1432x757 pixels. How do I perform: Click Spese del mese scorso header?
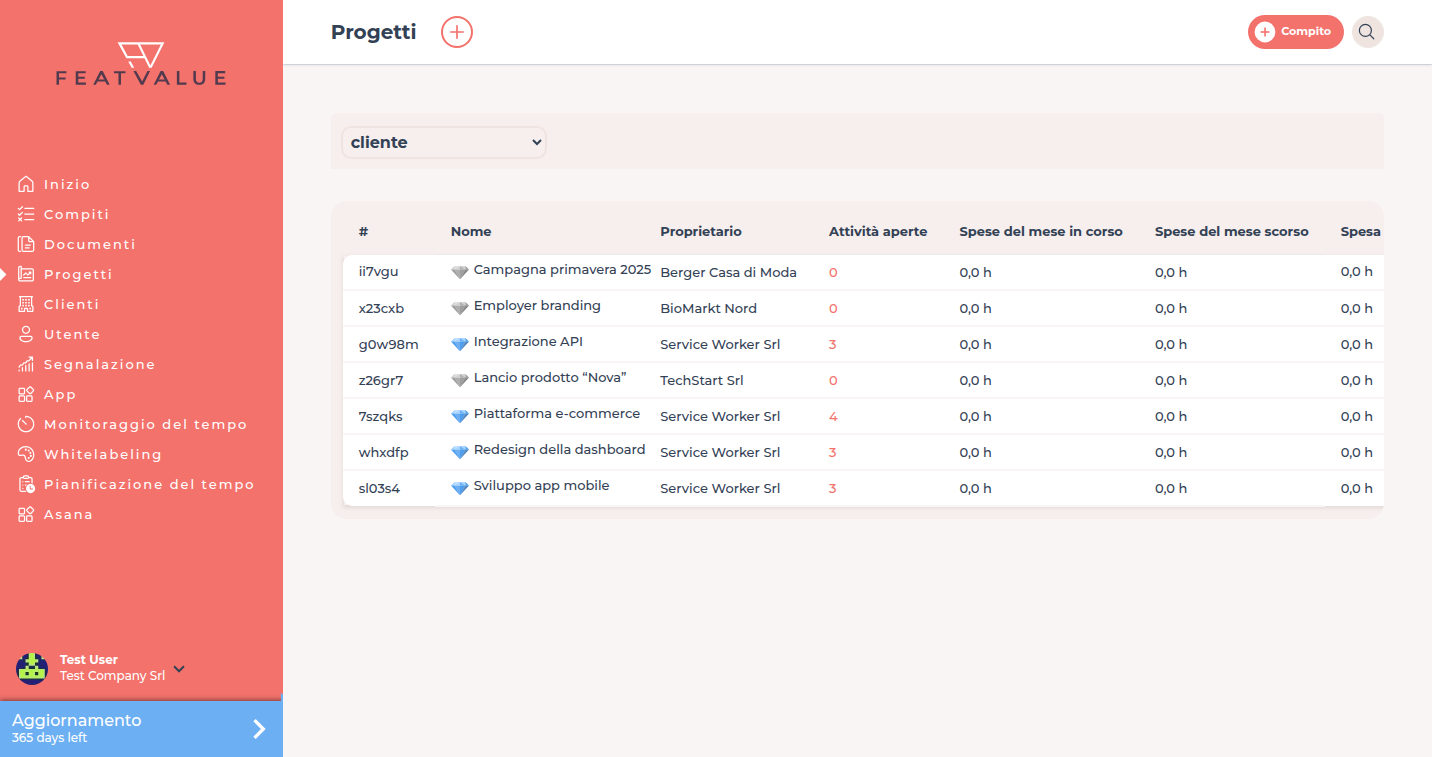[1232, 231]
